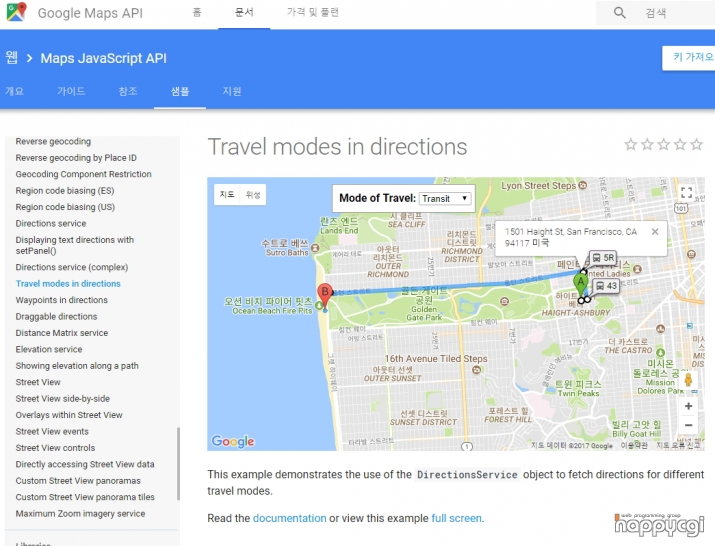This screenshot has width=715, height=546.
Task: Open Directions service (complex) sample
Action: [72, 267]
